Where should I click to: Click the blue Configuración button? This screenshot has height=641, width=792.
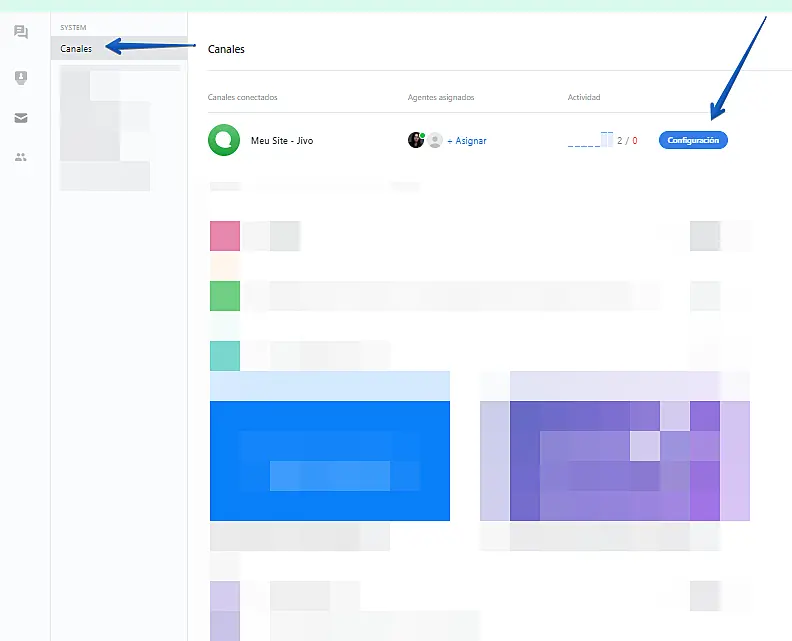point(693,140)
